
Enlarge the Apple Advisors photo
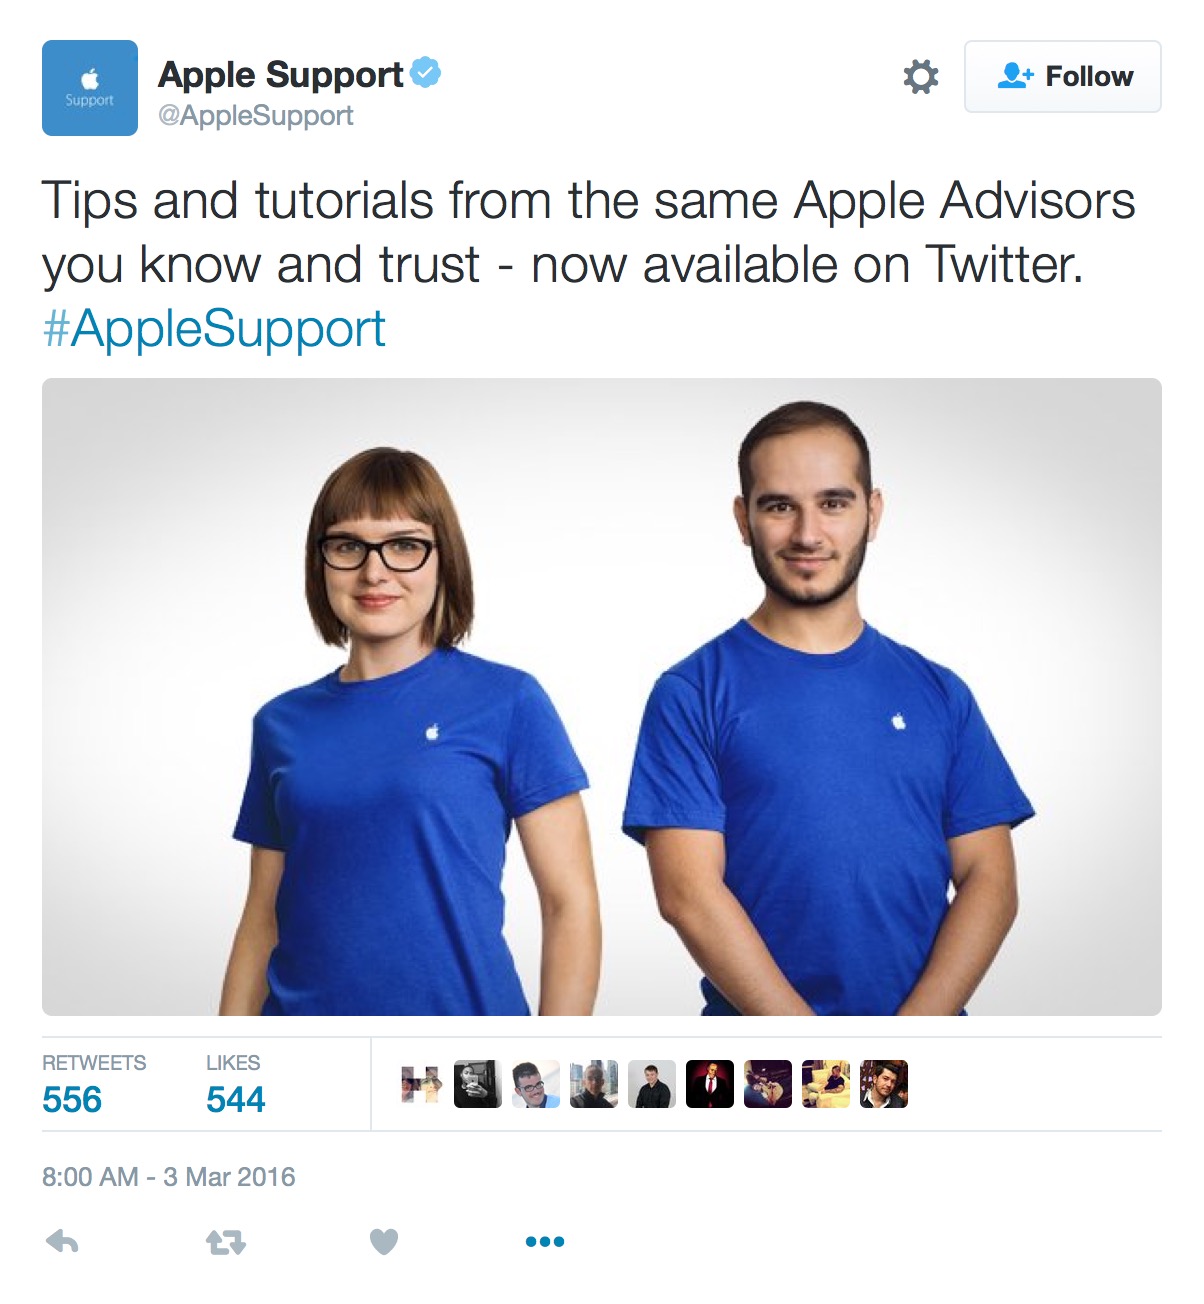pos(602,697)
